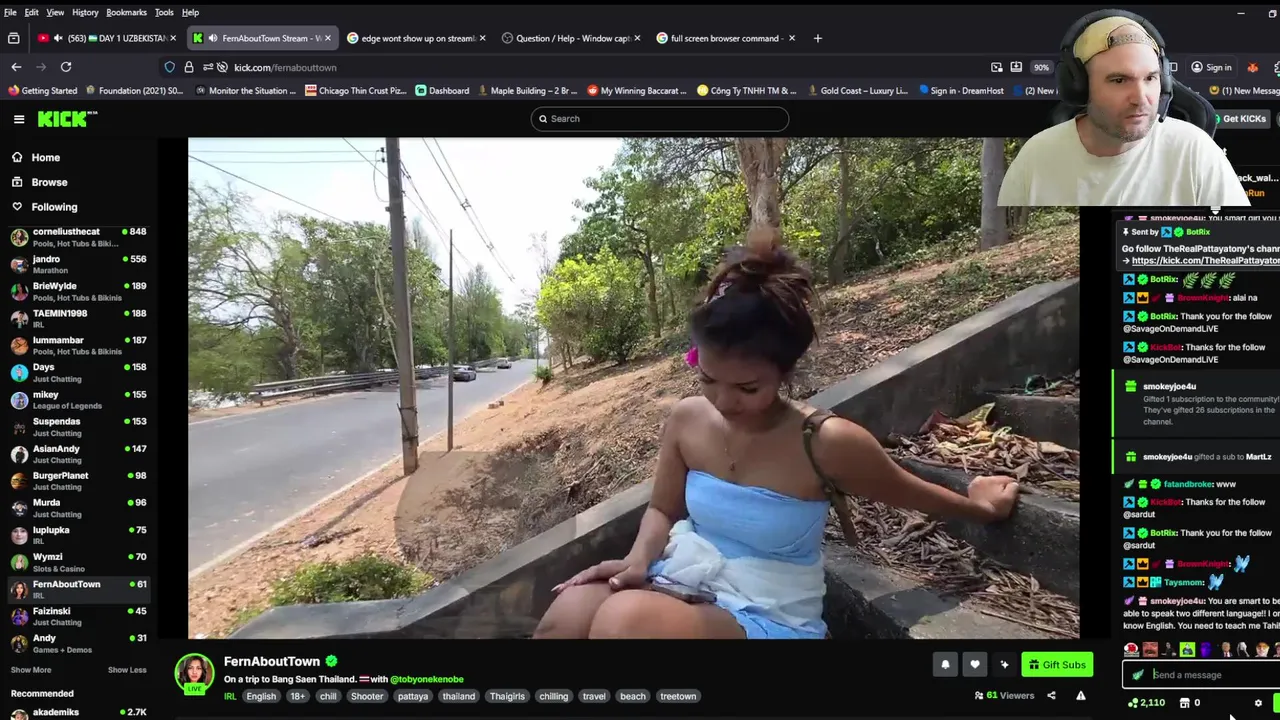Switch to full screen browser command tab

tap(727, 38)
